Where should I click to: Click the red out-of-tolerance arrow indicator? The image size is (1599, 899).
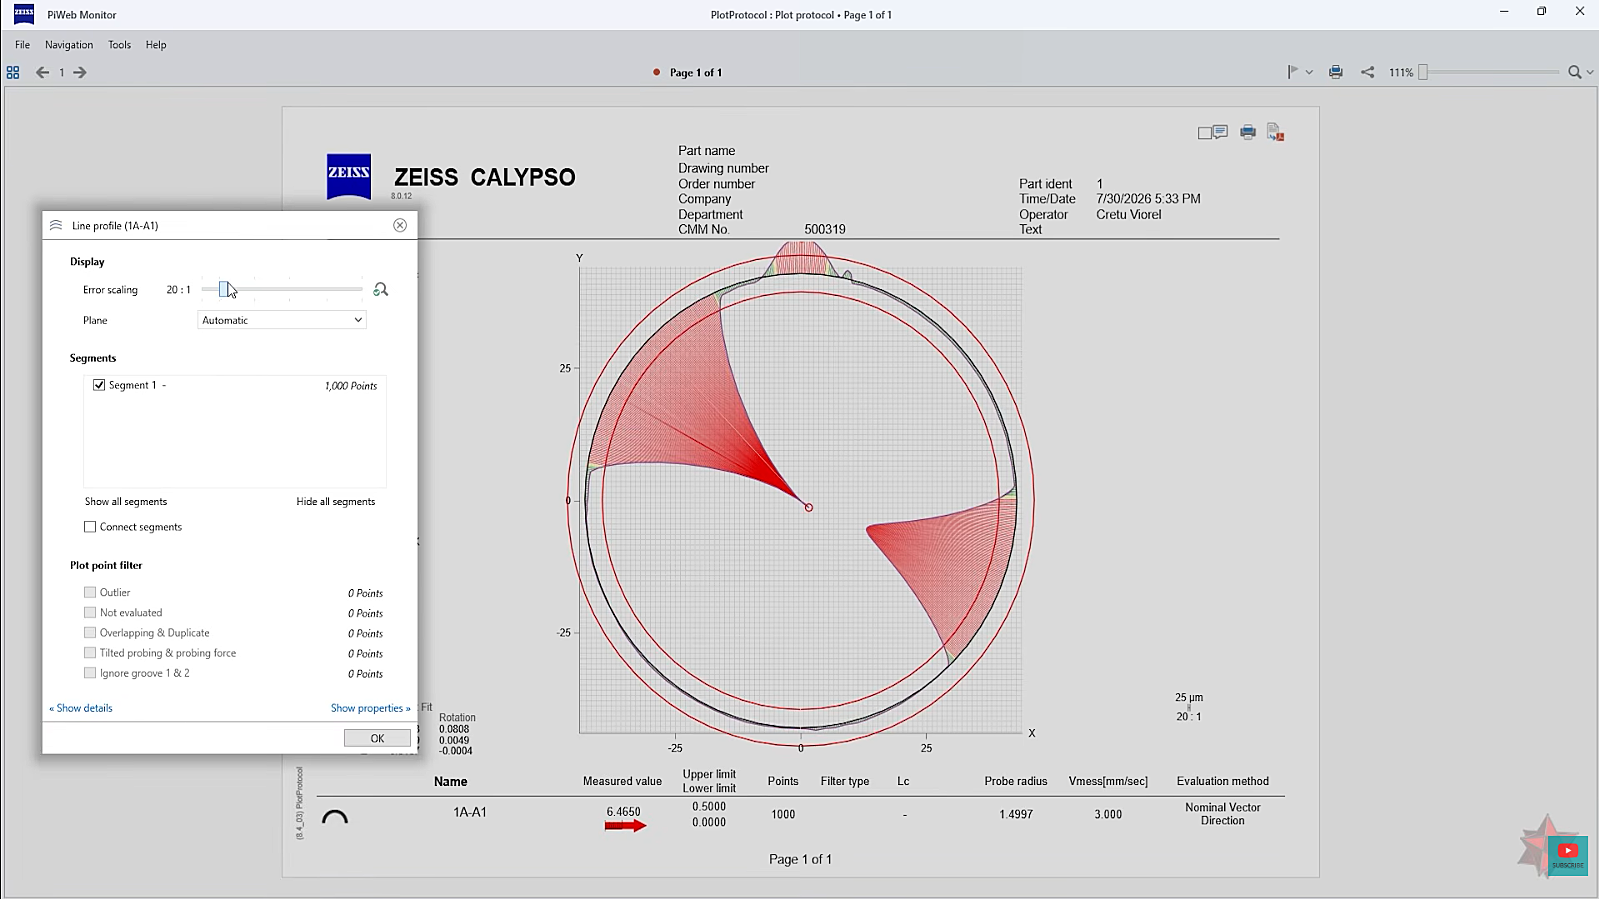pyautogui.click(x=626, y=826)
